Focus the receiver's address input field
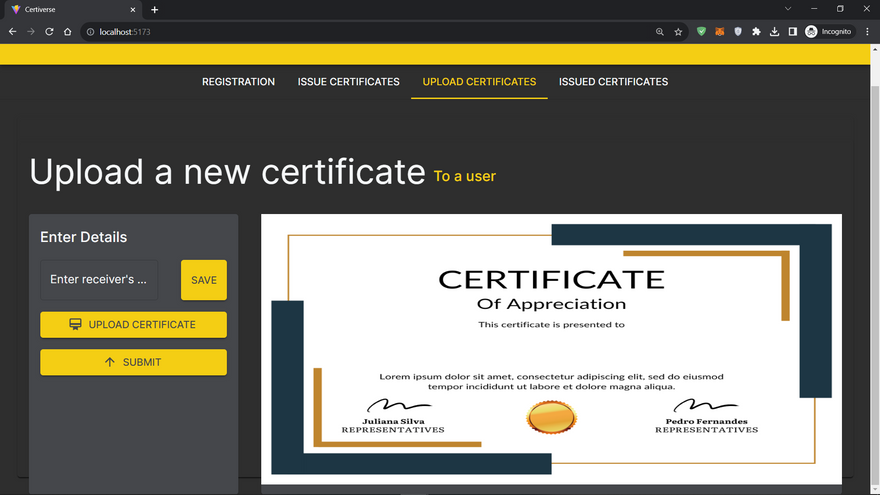 tap(100, 280)
